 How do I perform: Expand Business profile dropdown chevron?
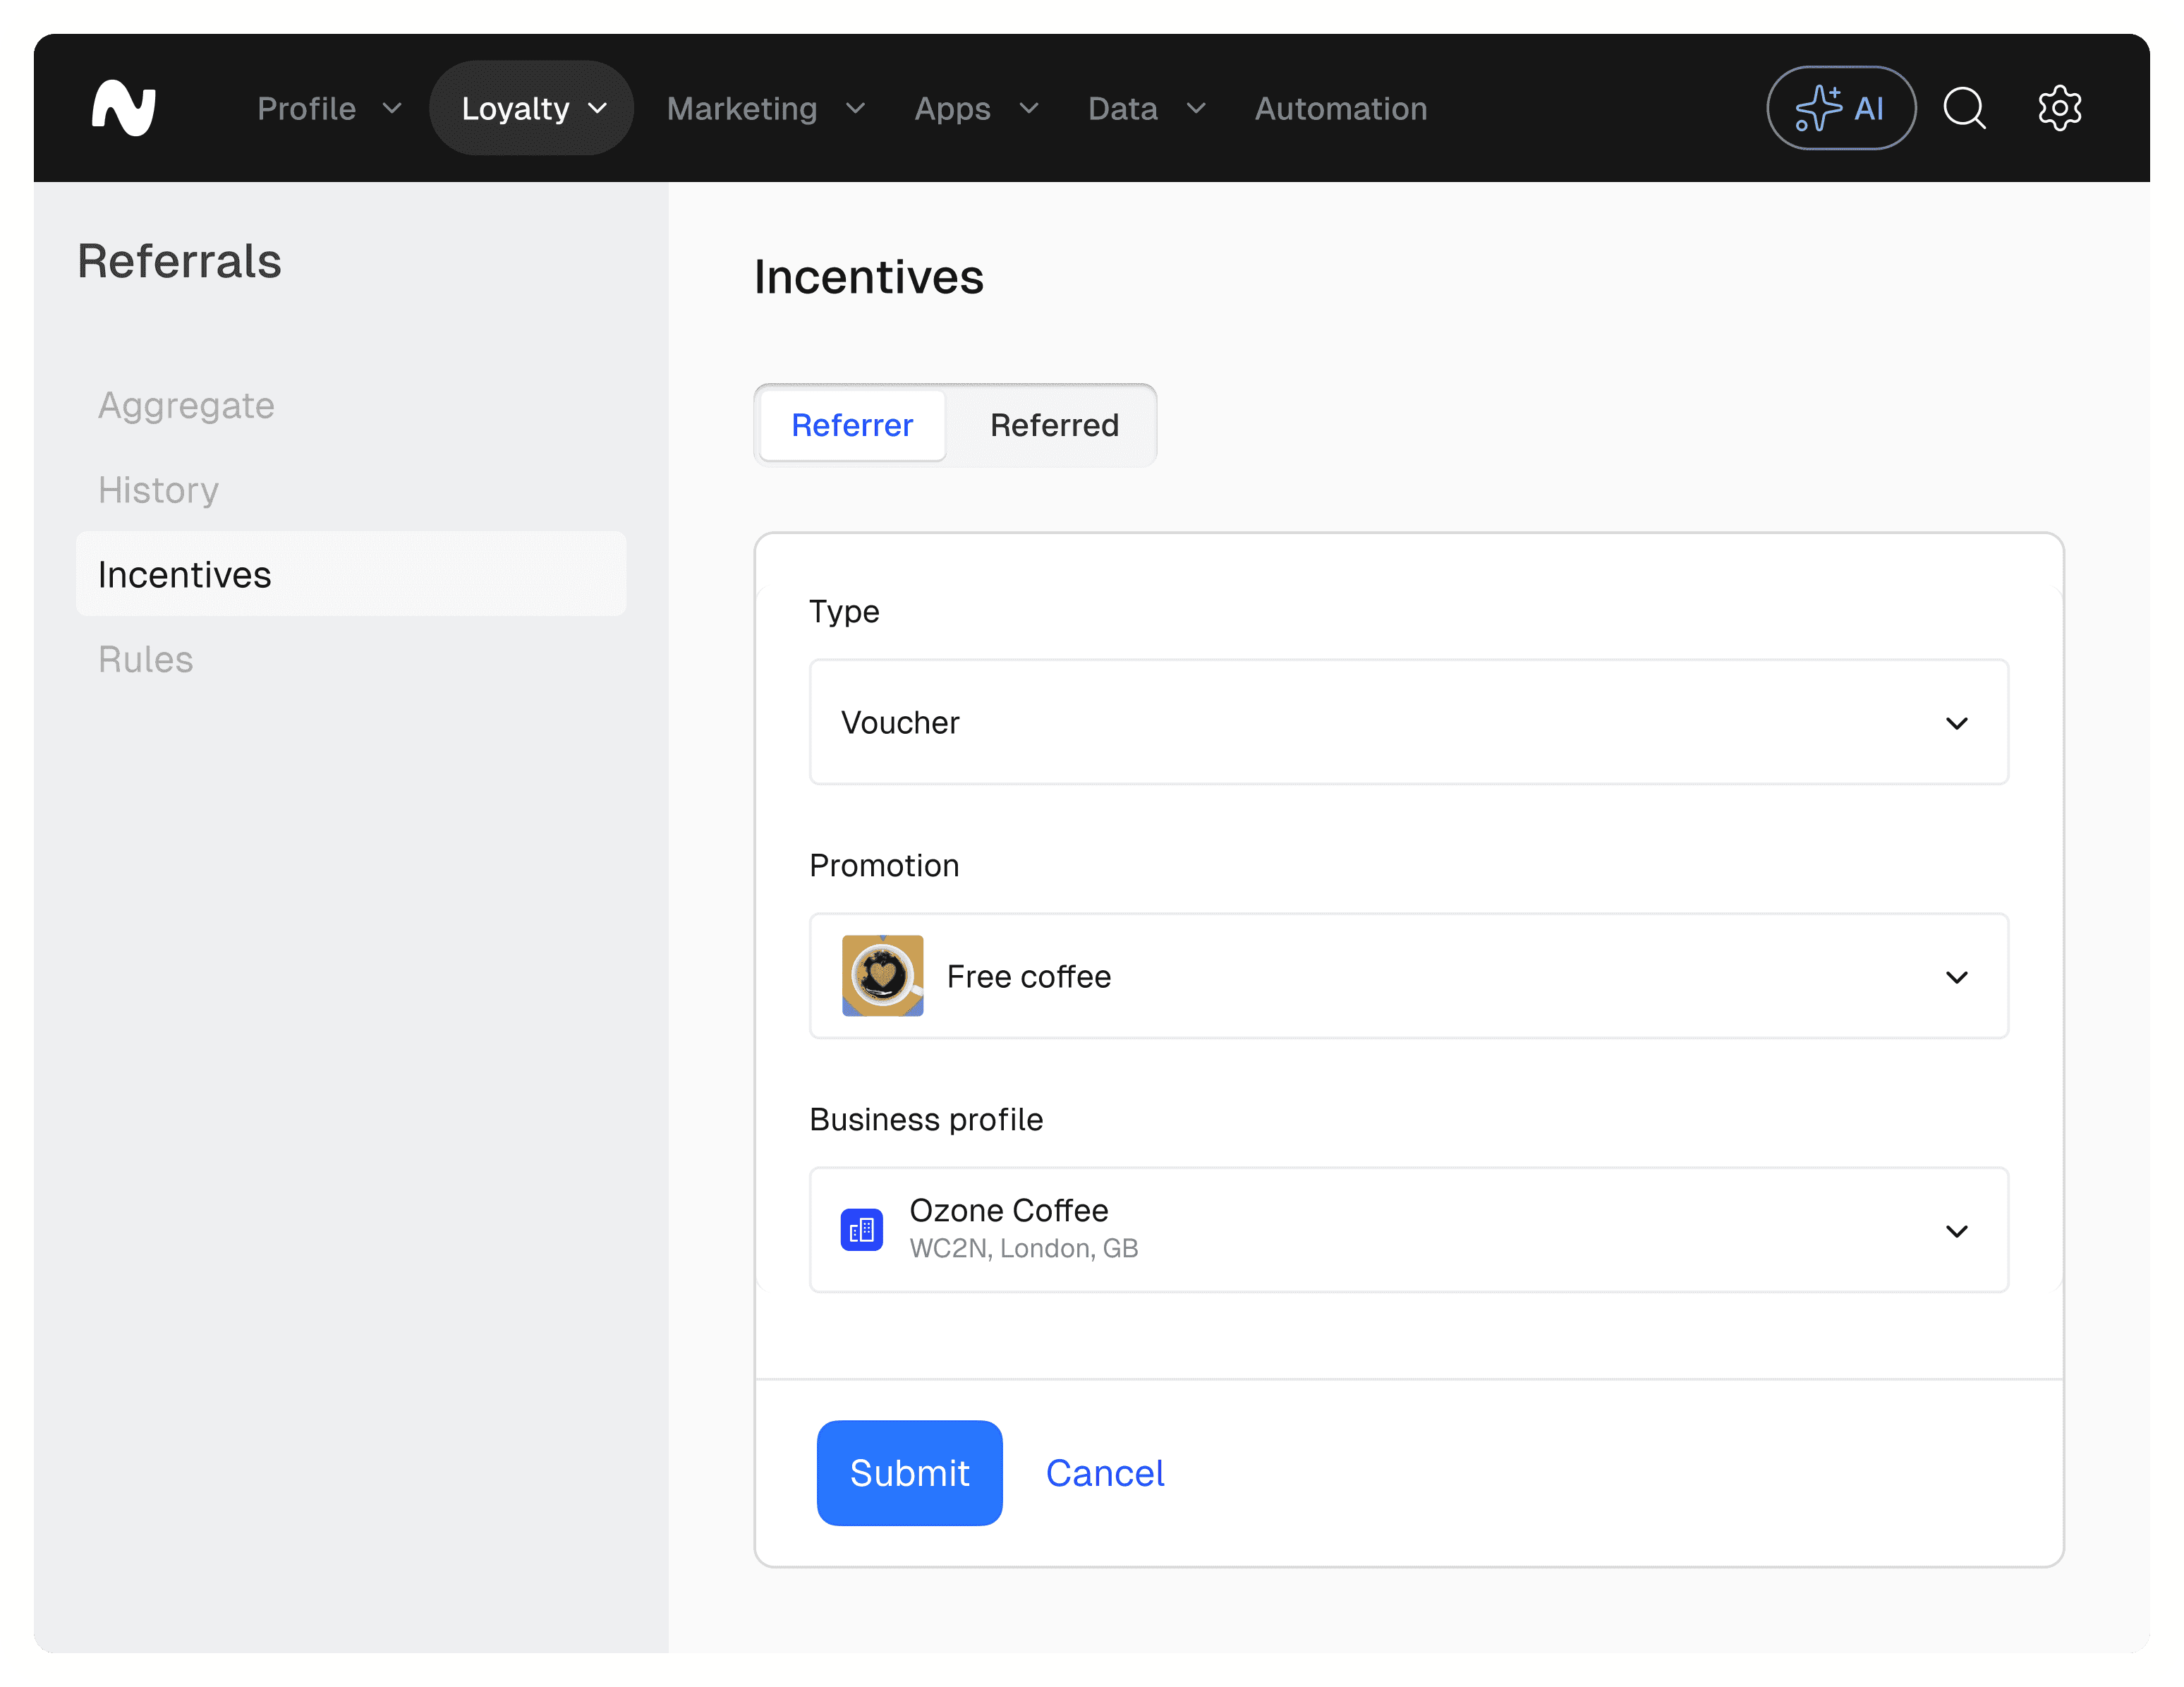point(1956,1231)
